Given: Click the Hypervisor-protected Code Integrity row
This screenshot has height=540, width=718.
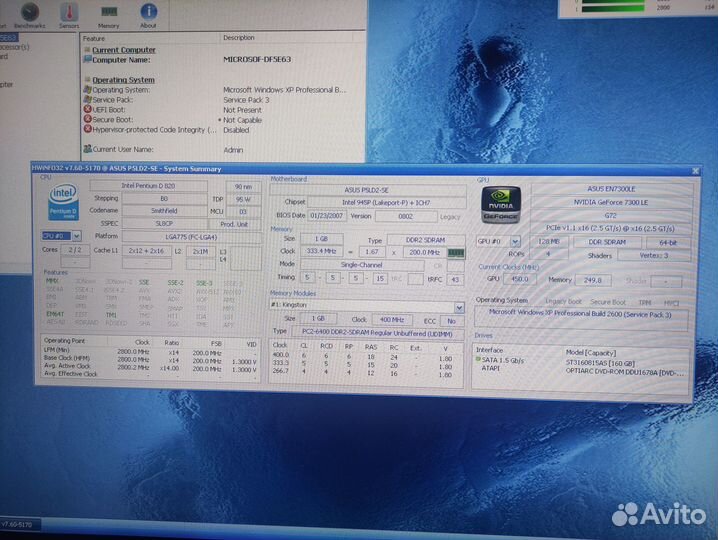Looking at the screenshot, I should pos(155,129).
